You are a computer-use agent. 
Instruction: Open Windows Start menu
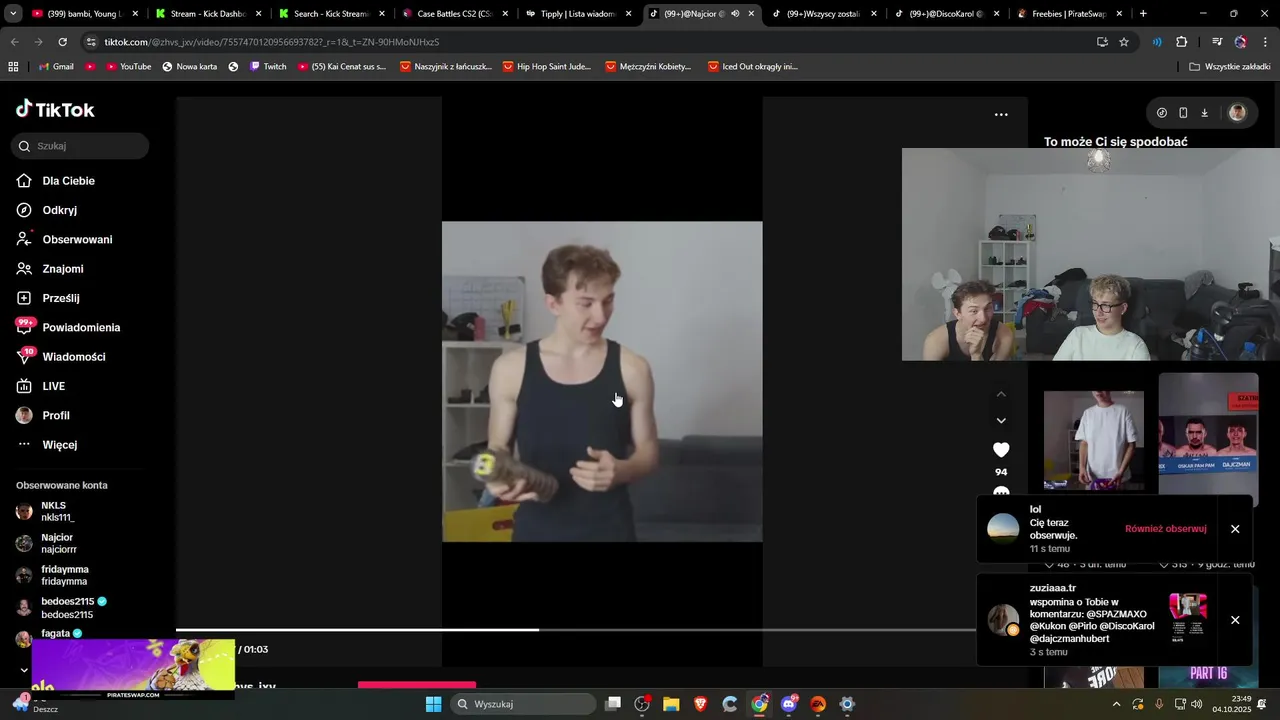pyautogui.click(x=434, y=704)
